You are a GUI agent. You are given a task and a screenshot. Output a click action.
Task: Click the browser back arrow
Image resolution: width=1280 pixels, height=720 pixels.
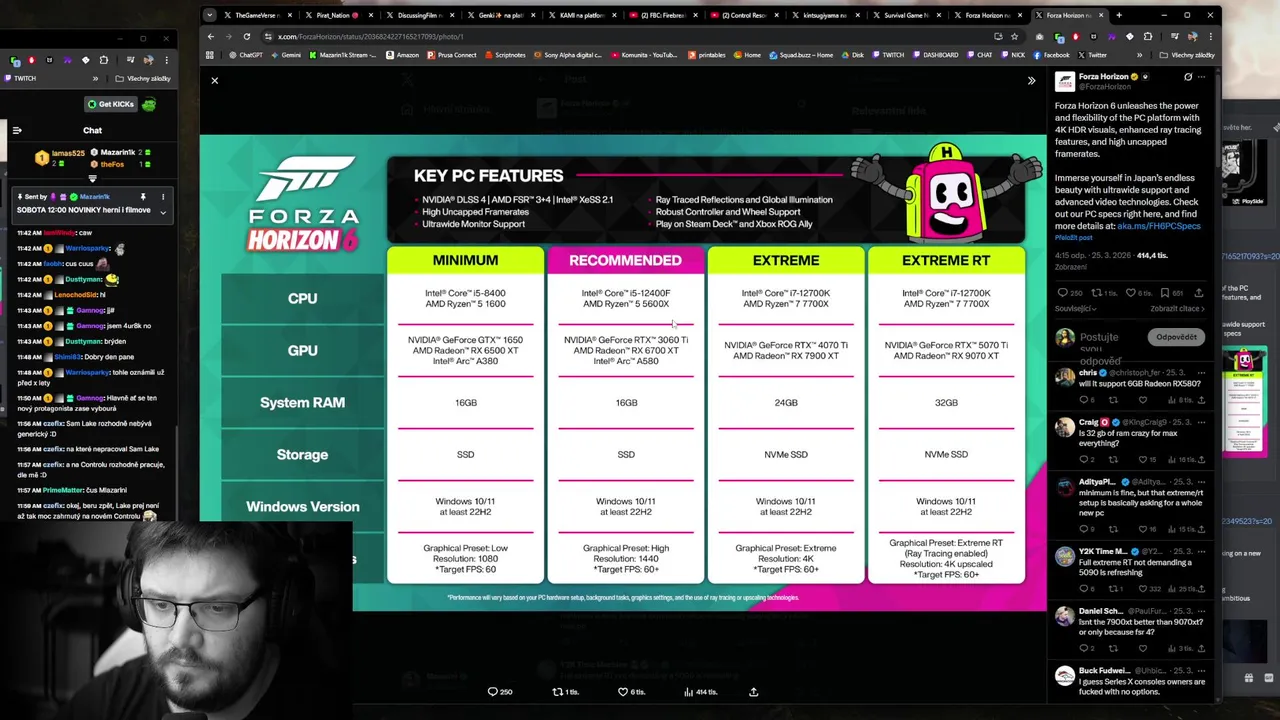tap(211, 36)
